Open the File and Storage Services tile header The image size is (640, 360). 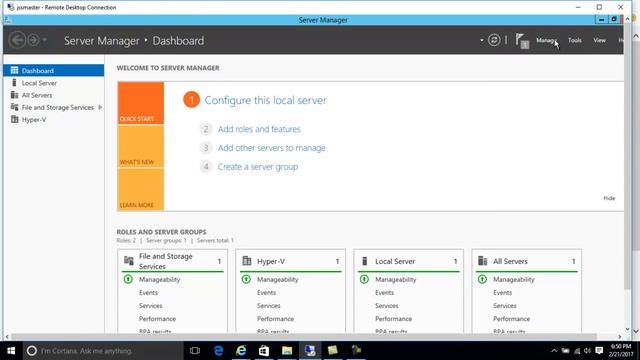click(x=173, y=261)
